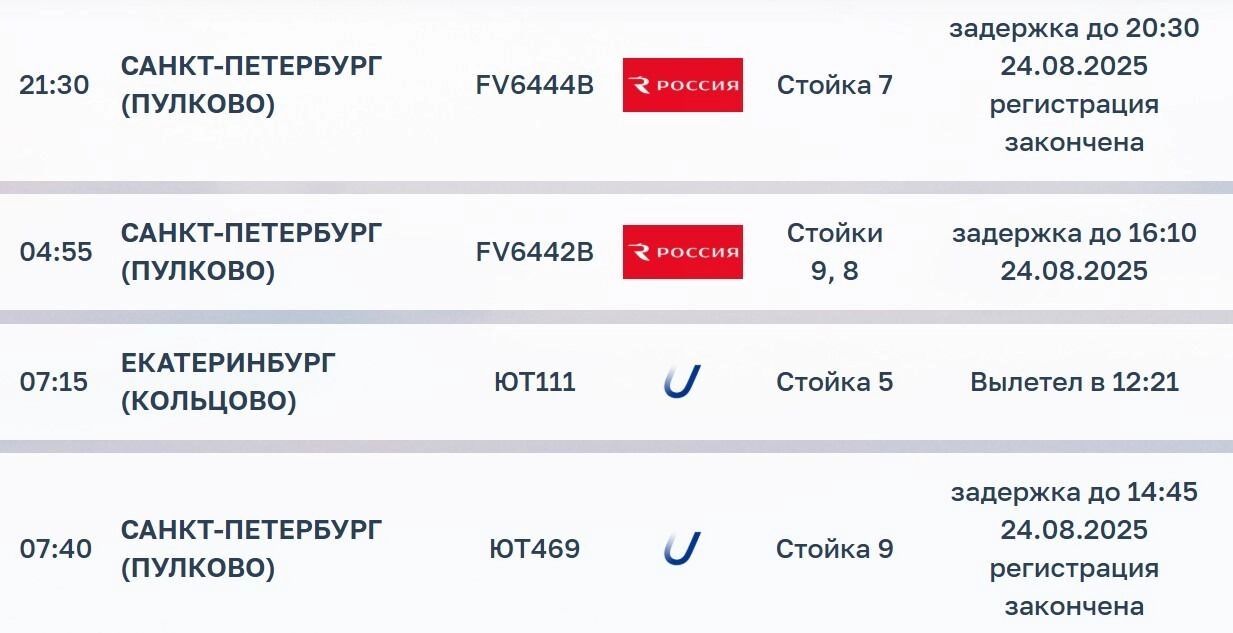
Task: Click the 07:40 departure time
Action: [x=55, y=549]
